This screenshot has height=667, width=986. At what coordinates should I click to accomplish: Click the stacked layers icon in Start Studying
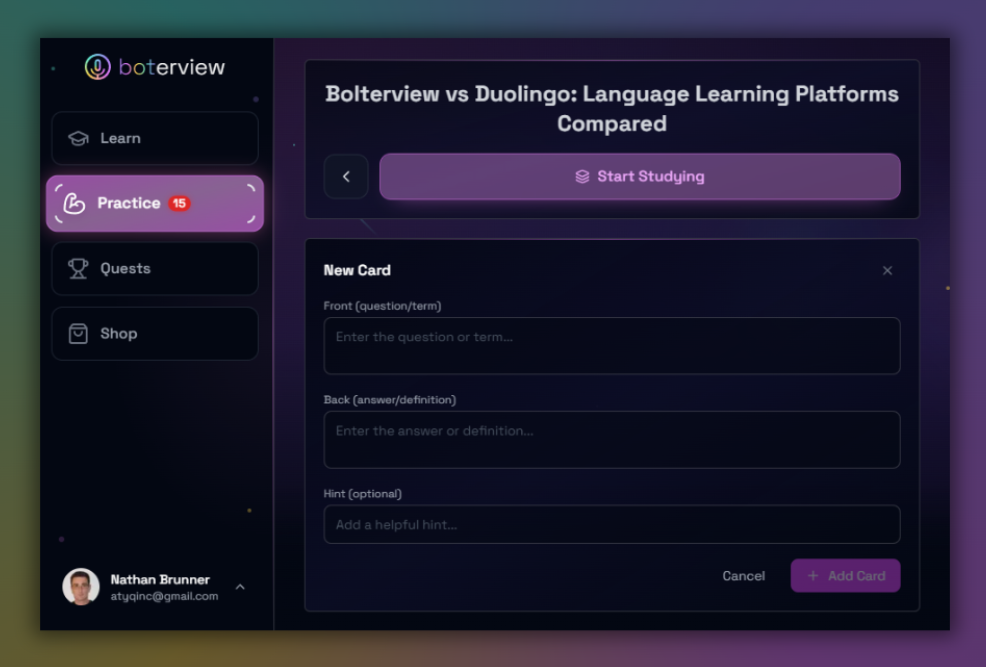[x=582, y=177]
